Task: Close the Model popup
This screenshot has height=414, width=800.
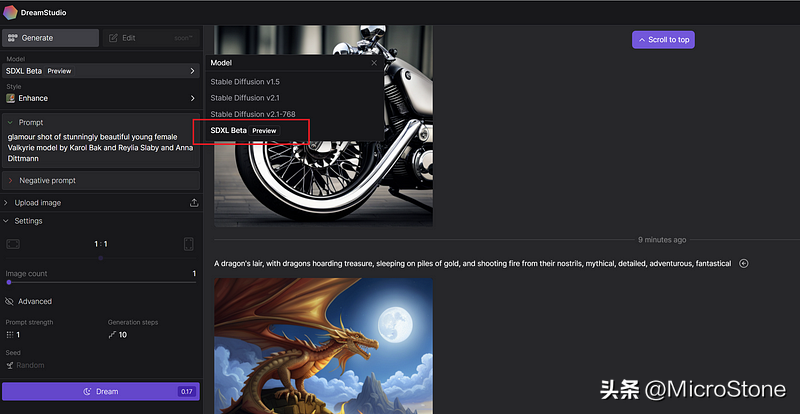Action: pyautogui.click(x=374, y=63)
